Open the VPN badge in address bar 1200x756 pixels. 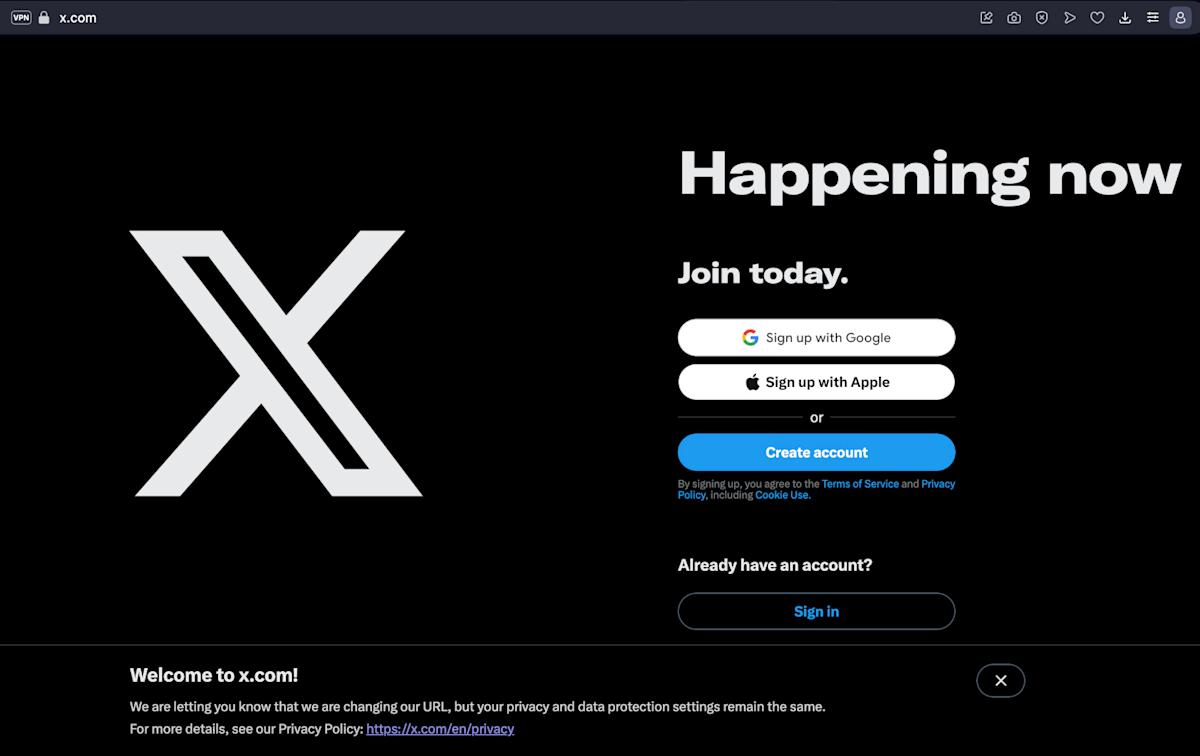tap(21, 17)
